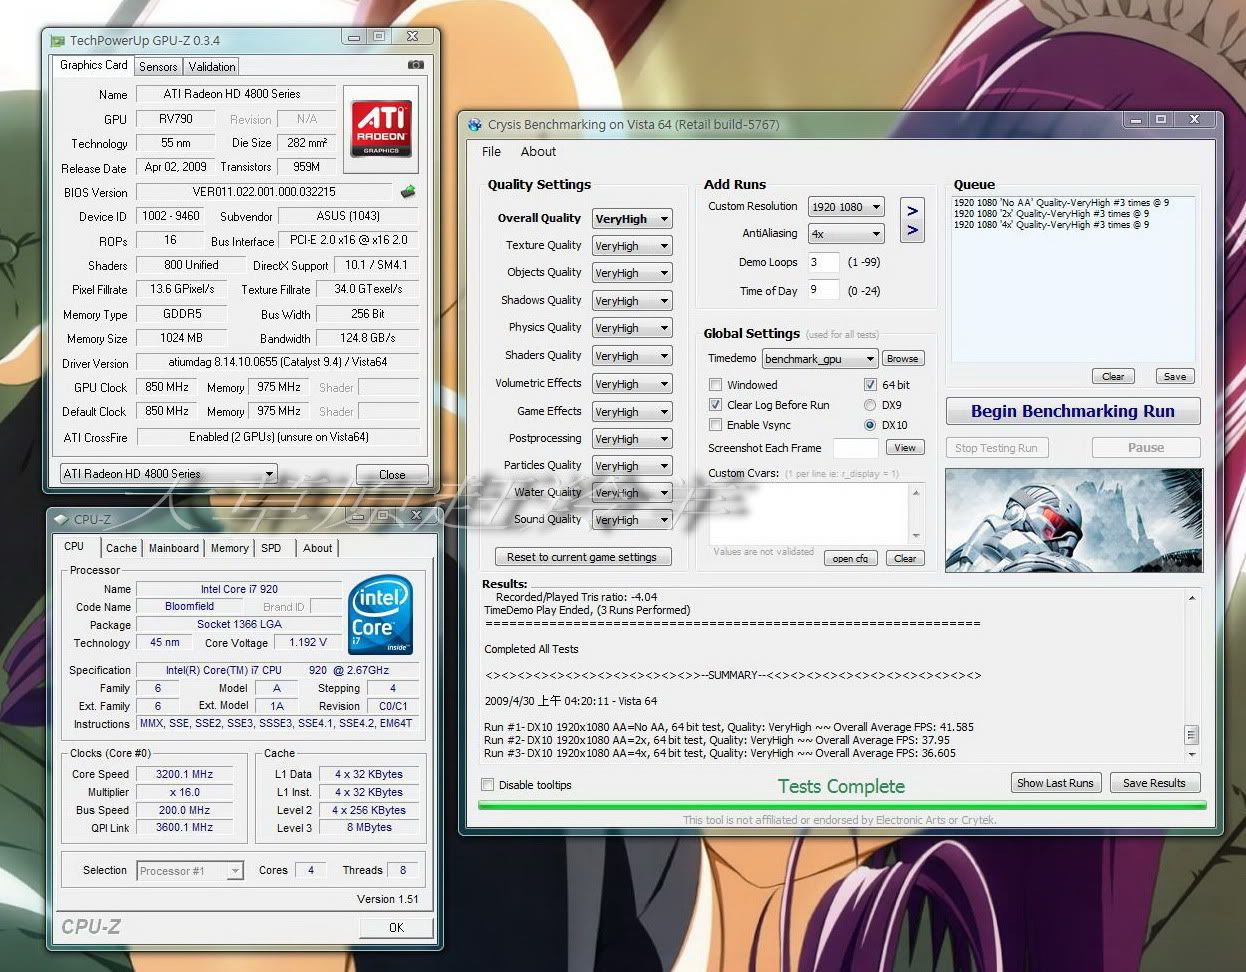Select the DX9 radio button
The width and height of the screenshot is (1246, 972).
point(869,405)
